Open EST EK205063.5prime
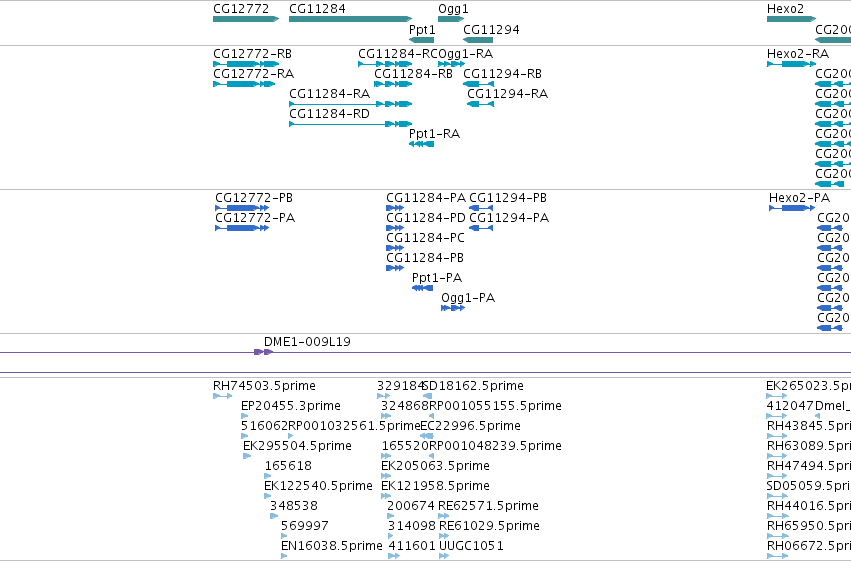Screen dimensions: 851x561 coord(386,476)
